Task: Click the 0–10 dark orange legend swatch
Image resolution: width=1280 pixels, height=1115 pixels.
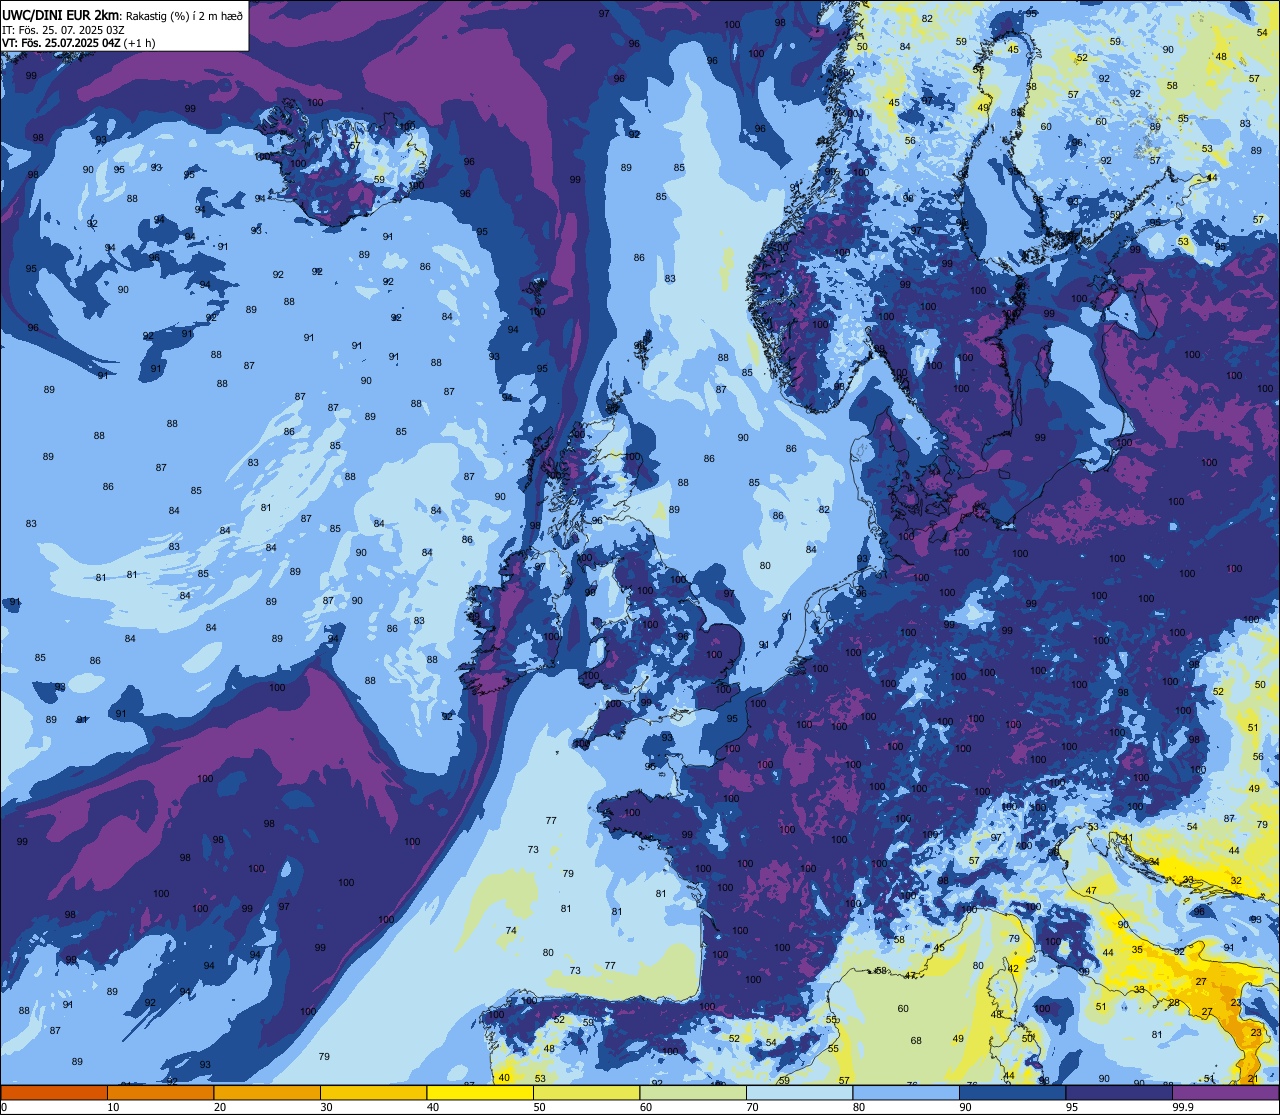Action: [54, 1092]
